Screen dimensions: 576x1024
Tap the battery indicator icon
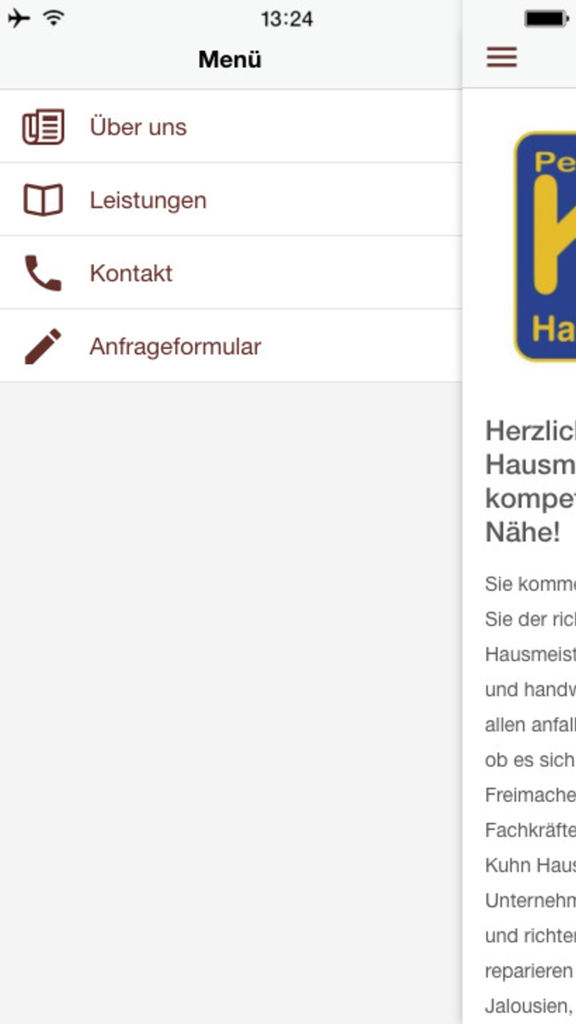(546, 19)
